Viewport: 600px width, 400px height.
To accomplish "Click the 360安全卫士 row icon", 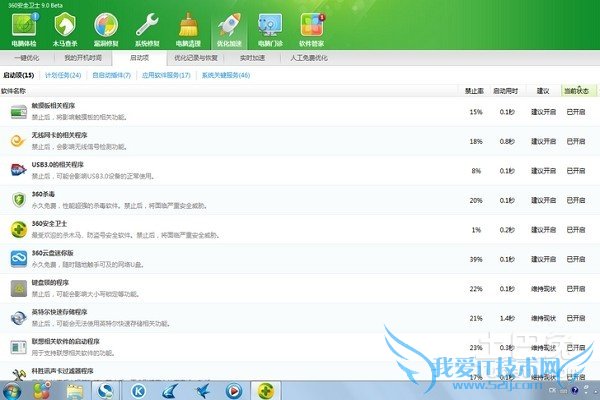I will click(18, 229).
